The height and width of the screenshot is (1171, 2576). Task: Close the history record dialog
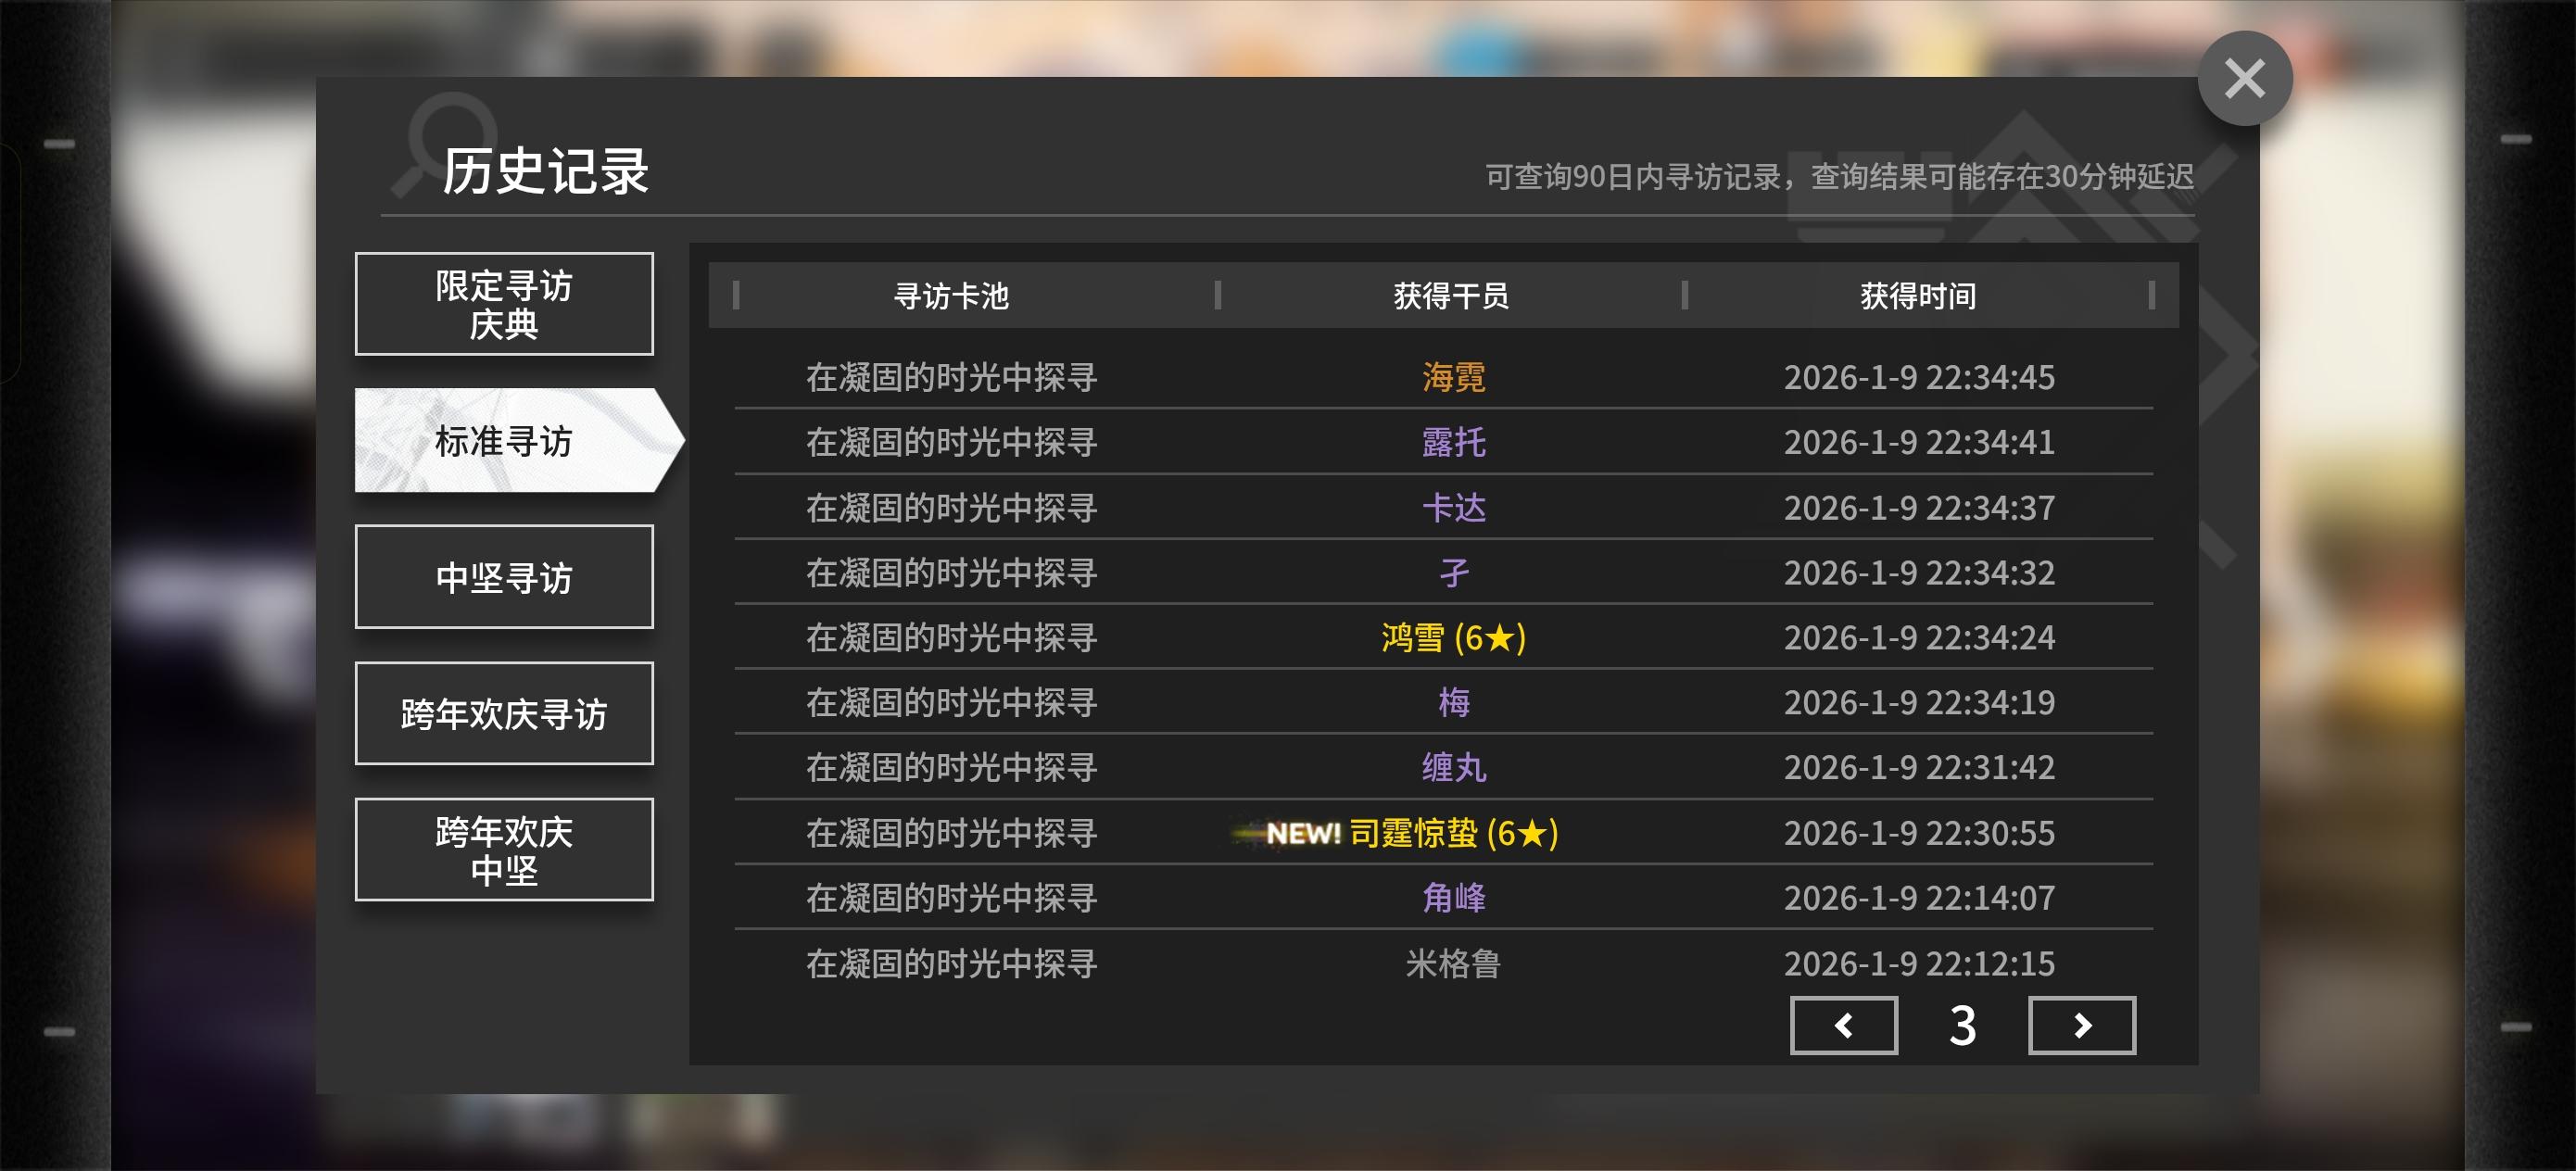[2244, 78]
